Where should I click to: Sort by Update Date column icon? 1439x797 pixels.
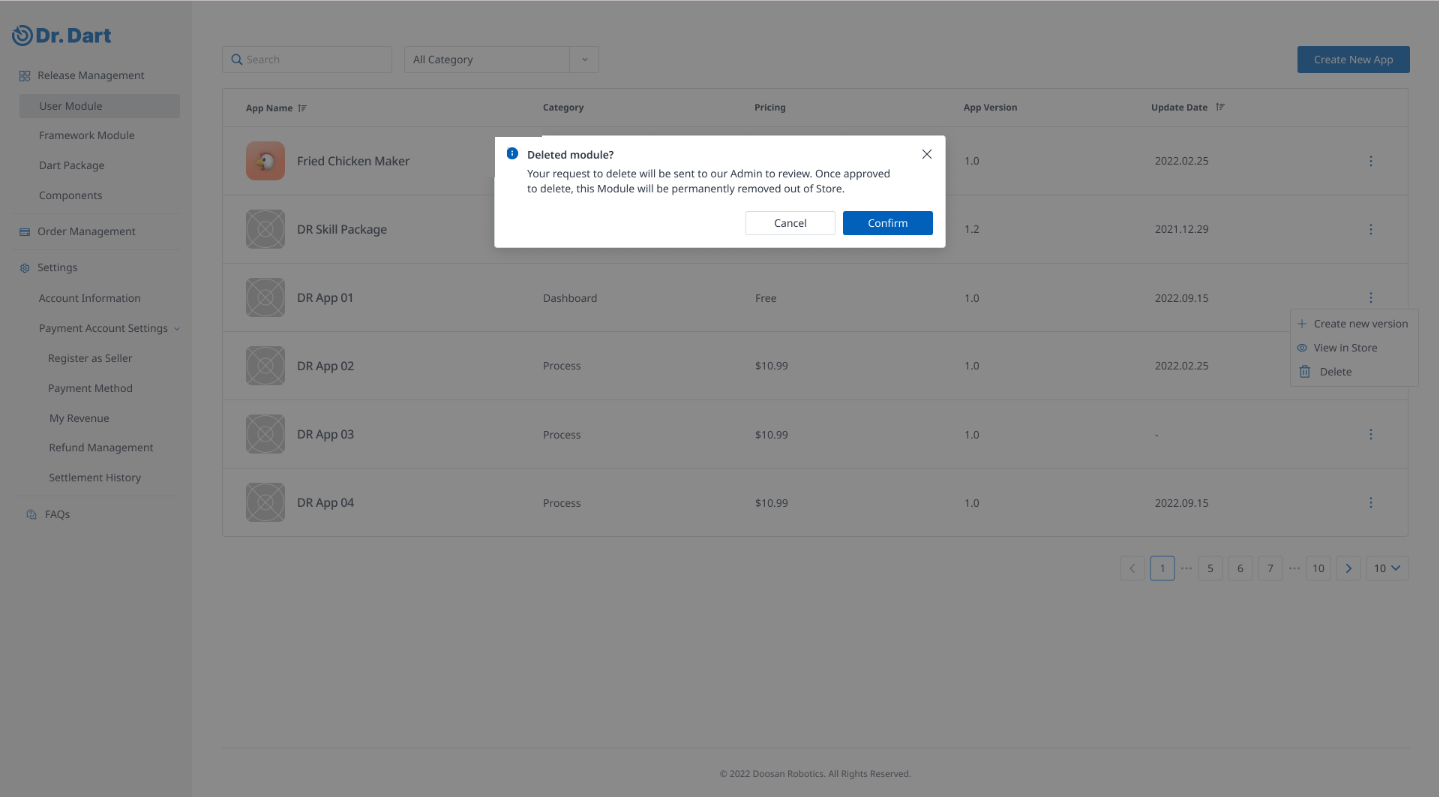click(1220, 108)
